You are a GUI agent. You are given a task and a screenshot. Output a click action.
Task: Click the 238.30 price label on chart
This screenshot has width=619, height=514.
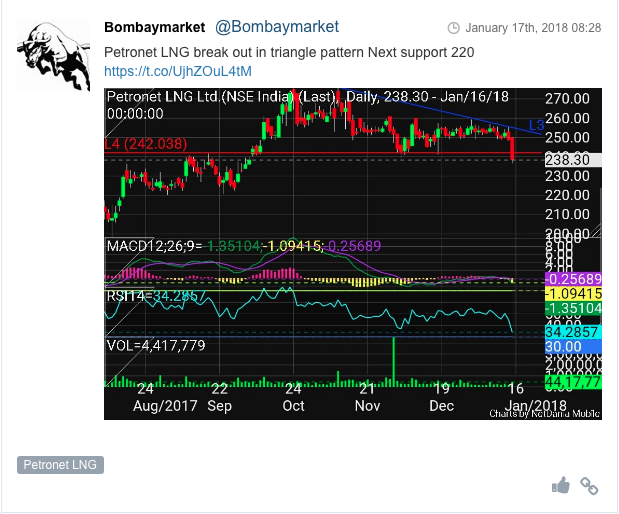pyautogui.click(x=573, y=160)
